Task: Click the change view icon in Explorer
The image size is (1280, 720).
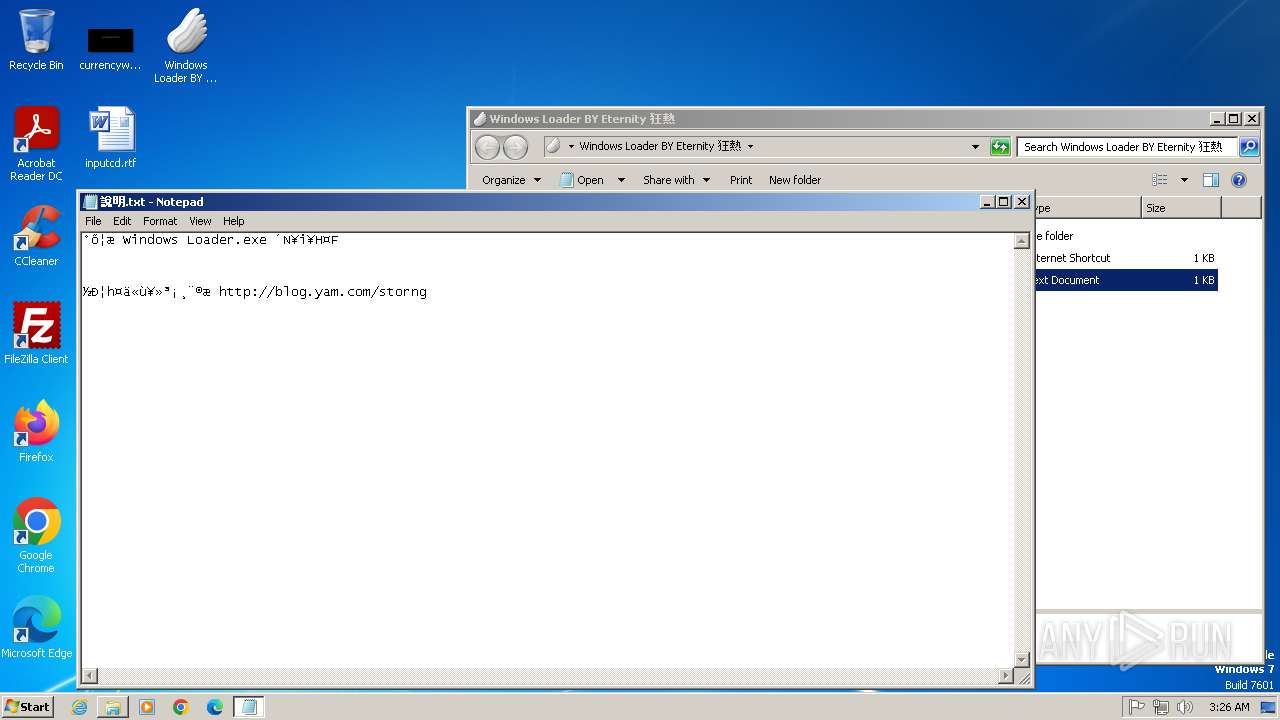Action: [1160, 180]
